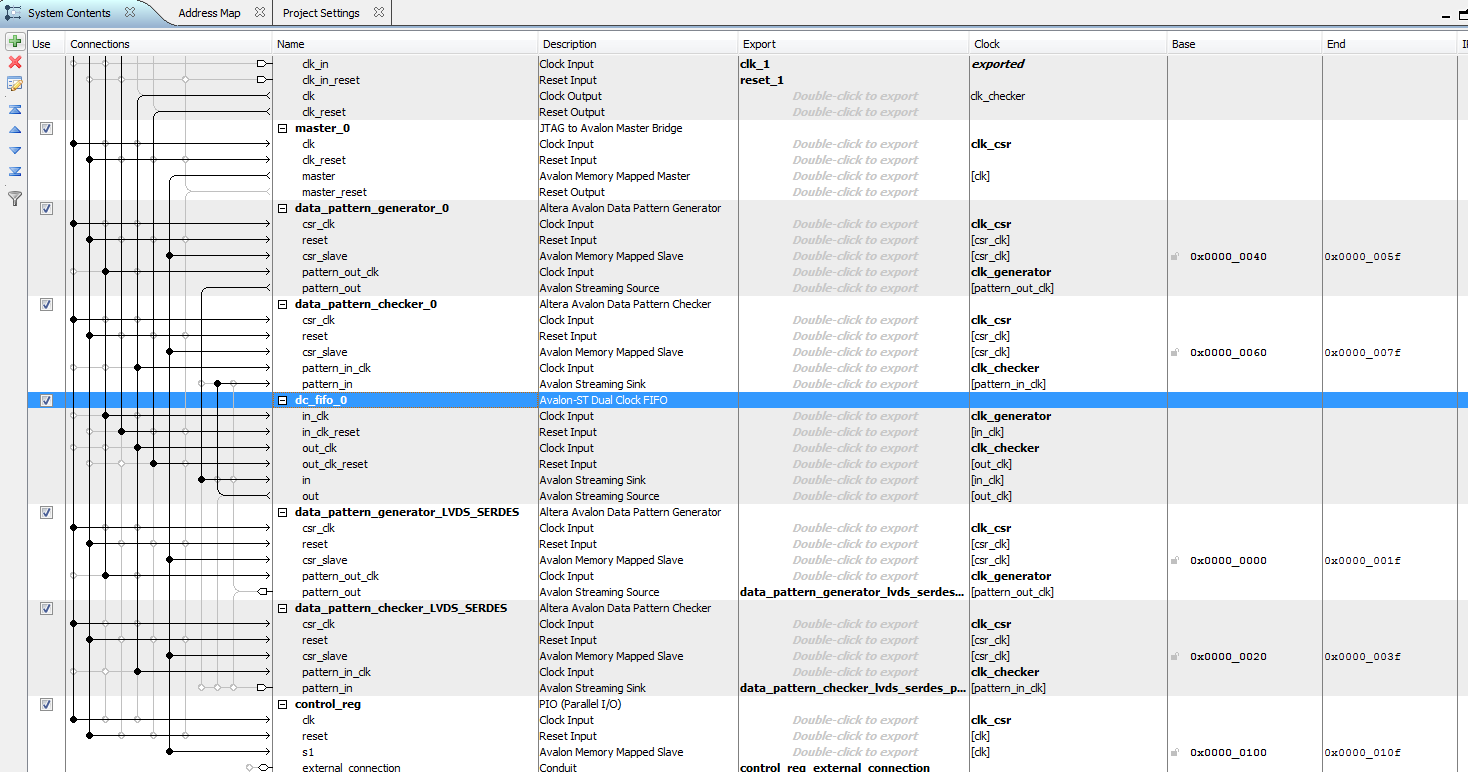Click the Move up arrow icon
This screenshot has width=1468, height=772.
click(14, 130)
